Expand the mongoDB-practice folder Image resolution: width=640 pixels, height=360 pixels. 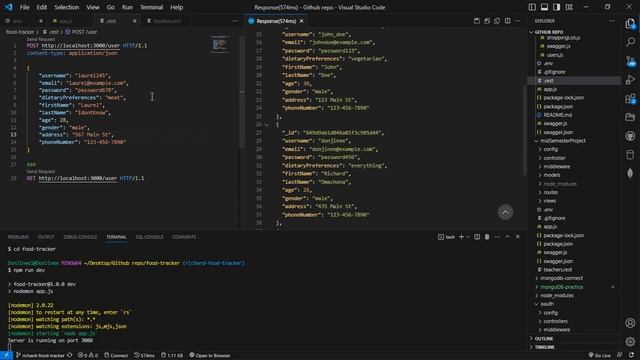[536, 287]
